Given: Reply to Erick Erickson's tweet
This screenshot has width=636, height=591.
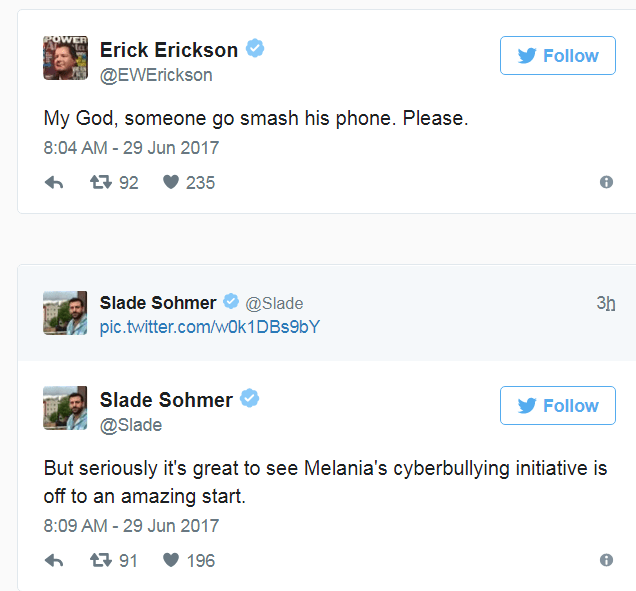Looking at the screenshot, I should click(54, 183).
